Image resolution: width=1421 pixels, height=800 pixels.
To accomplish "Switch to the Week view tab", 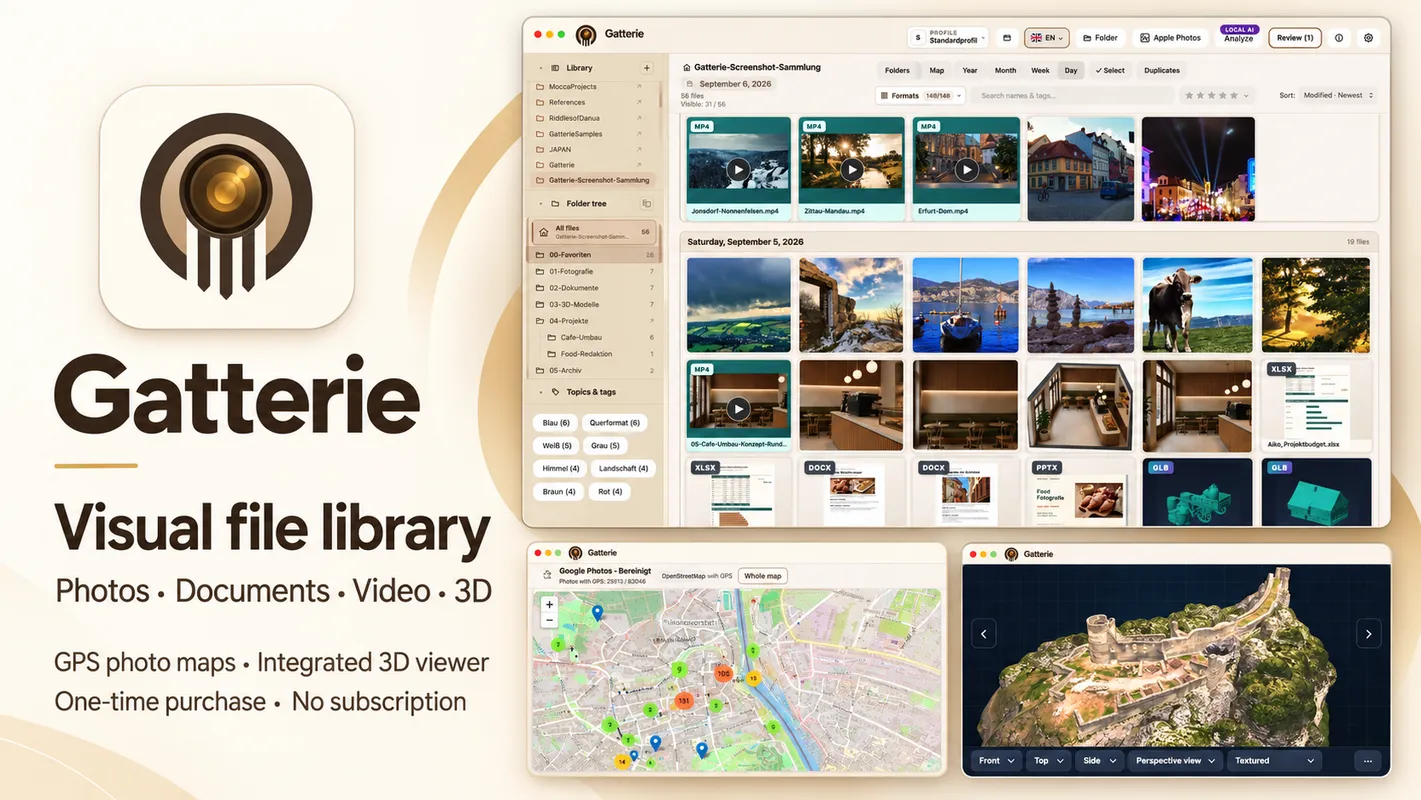I will pos(1040,70).
